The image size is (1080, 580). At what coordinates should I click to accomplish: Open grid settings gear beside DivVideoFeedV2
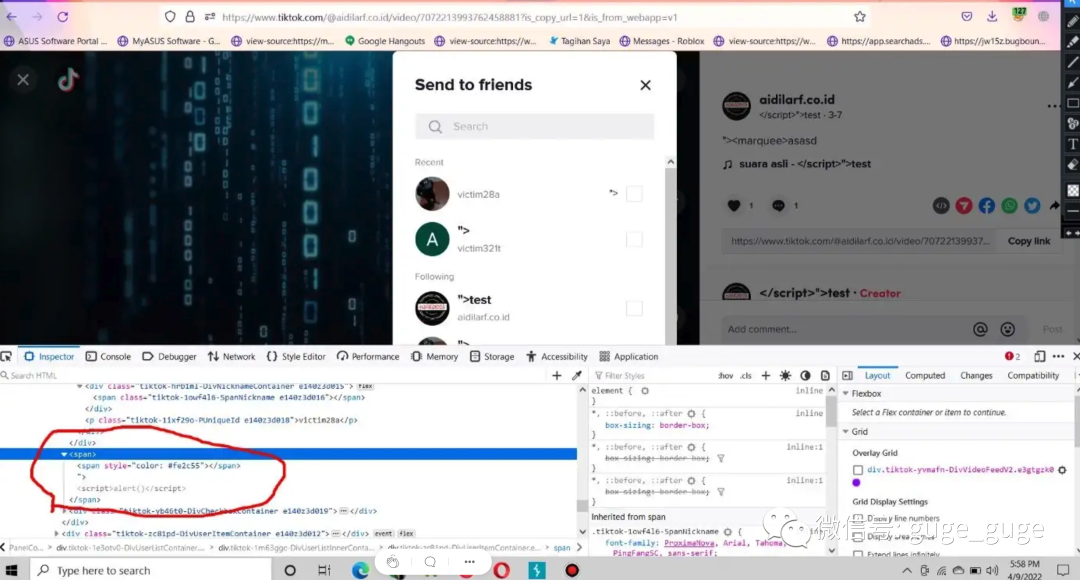pyautogui.click(x=1062, y=470)
